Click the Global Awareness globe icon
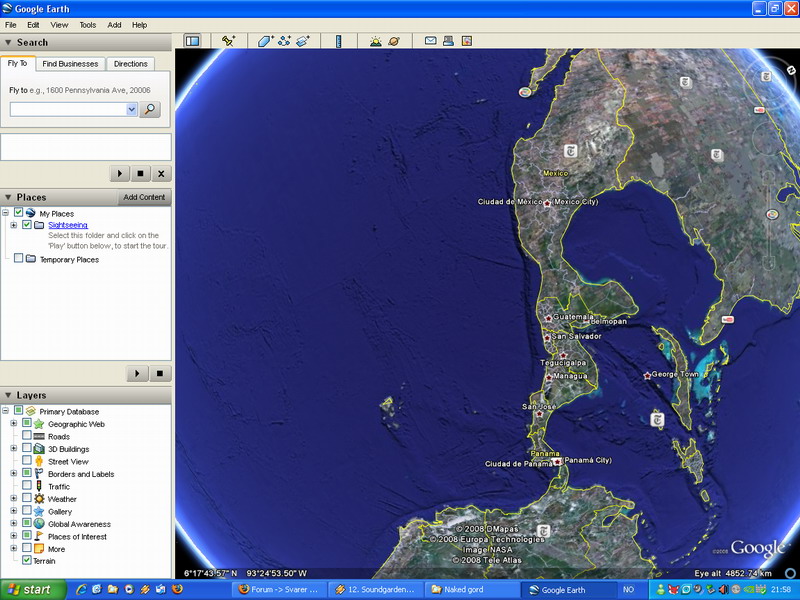This screenshot has width=800, height=600. point(39,523)
